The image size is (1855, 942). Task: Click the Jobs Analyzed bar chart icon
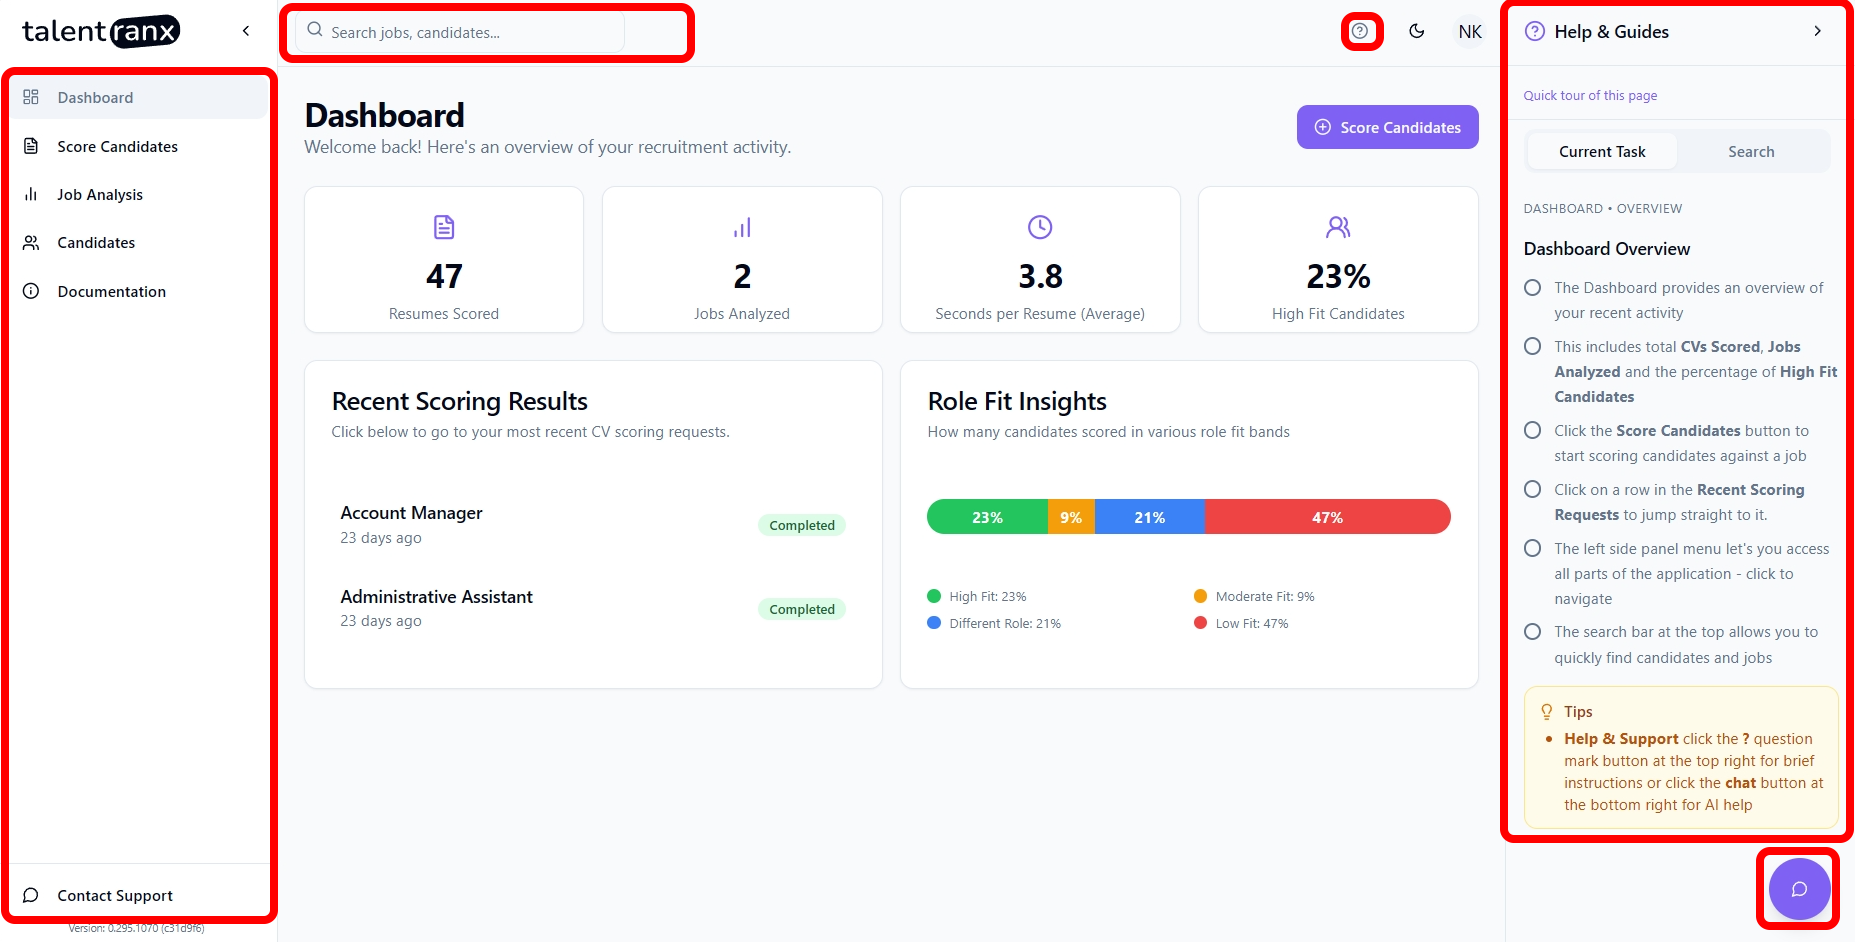(742, 227)
